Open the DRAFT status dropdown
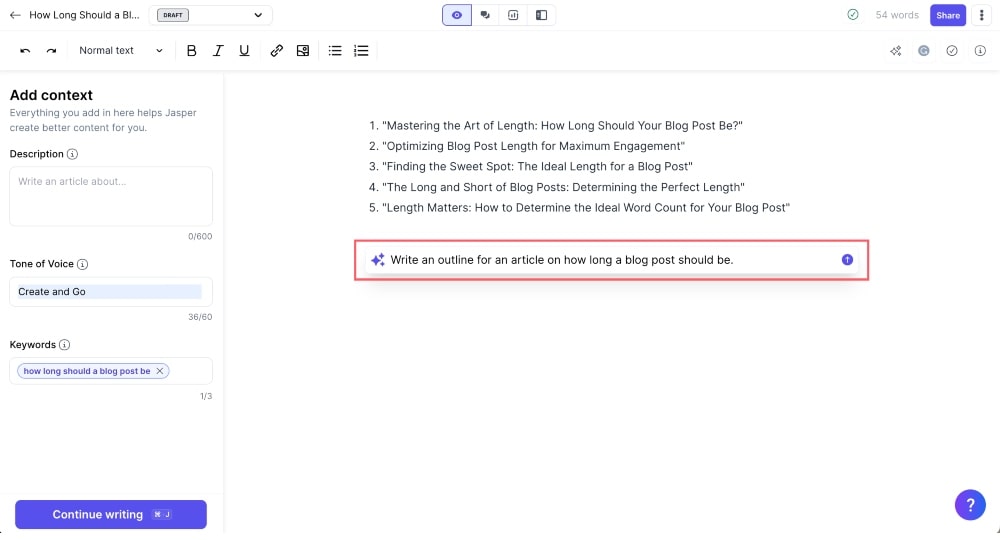This screenshot has height=540, width=1000. (210, 15)
